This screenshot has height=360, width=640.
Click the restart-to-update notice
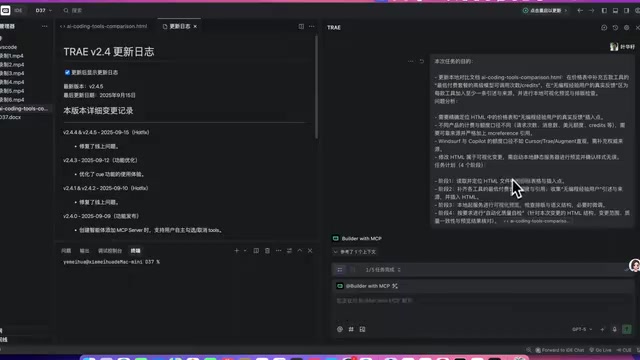point(545,10)
